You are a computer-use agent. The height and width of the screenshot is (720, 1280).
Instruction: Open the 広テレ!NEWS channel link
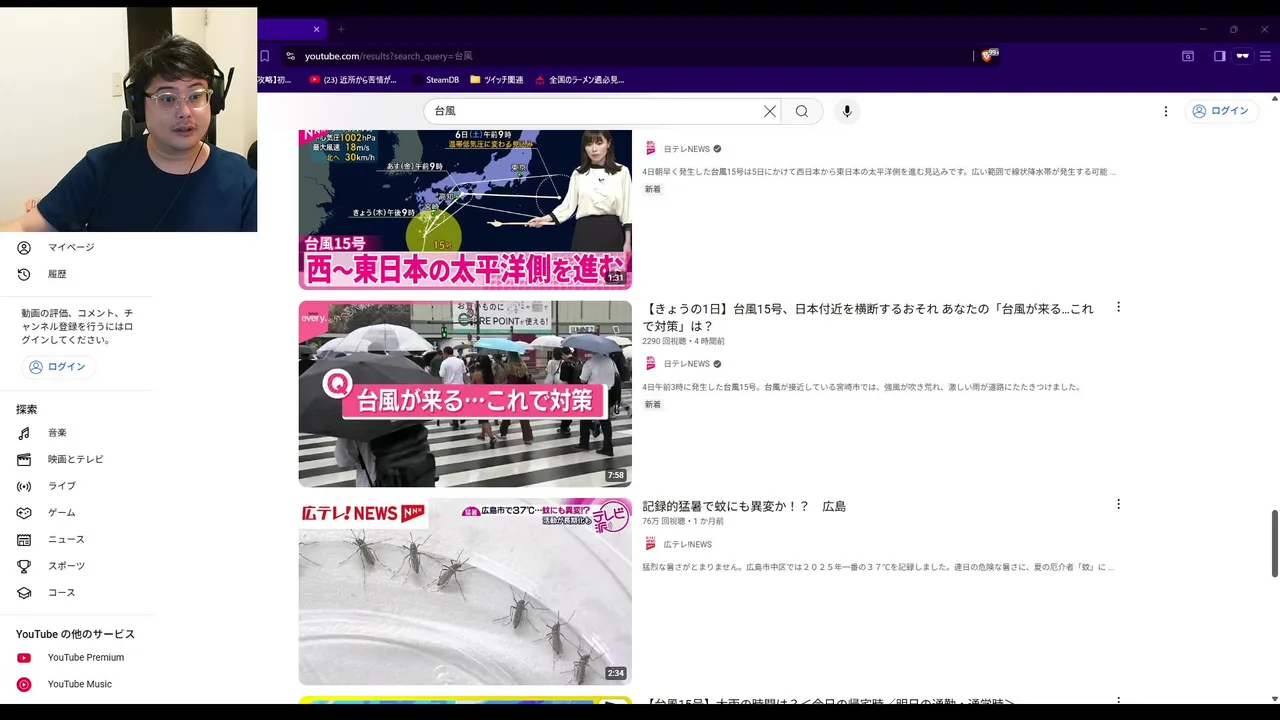(x=688, y=545)
